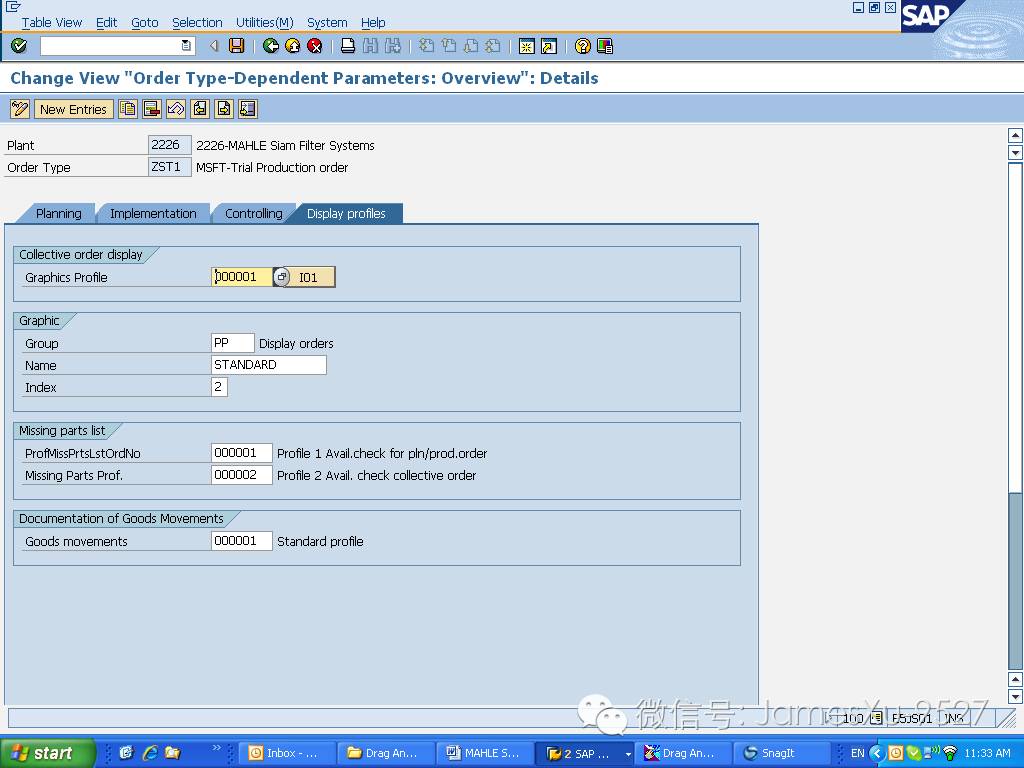Screen dimensions: 1024x768
Task: Open the Table View menu
Action: 52,22
